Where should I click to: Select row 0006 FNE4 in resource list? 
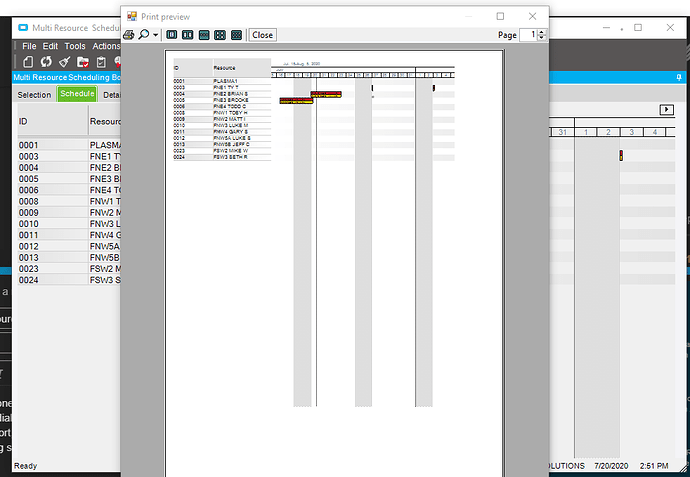[x=69, y=190]
